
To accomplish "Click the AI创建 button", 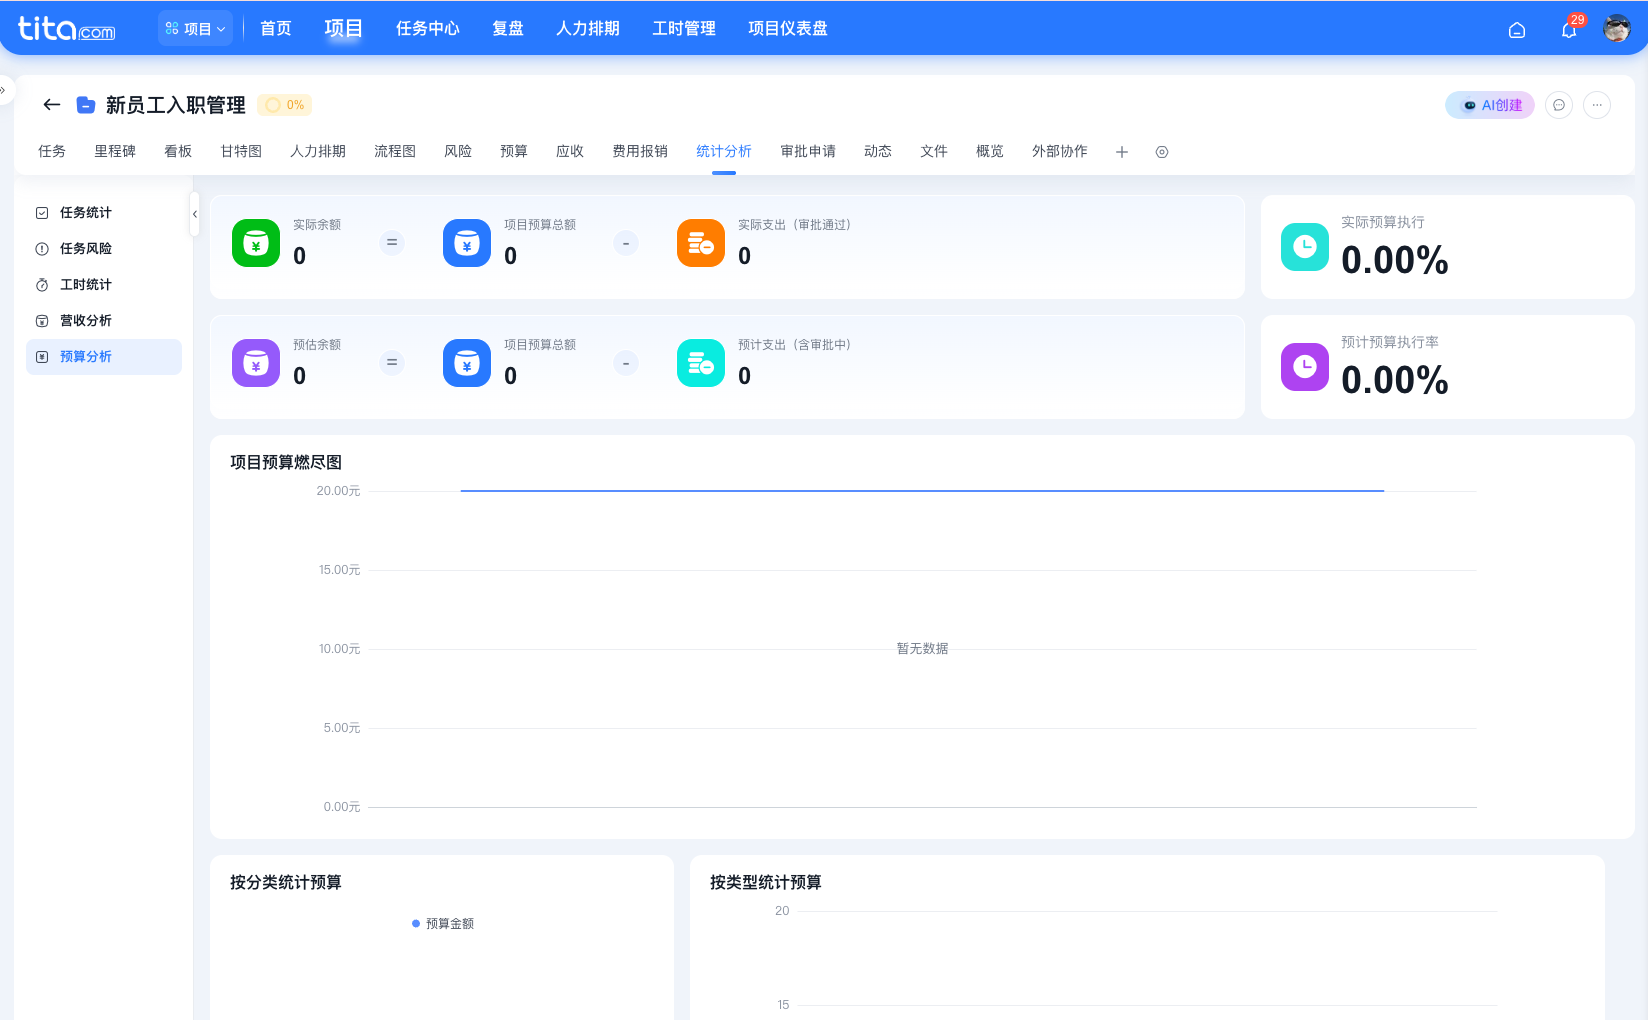I will tap(1490, 105).
